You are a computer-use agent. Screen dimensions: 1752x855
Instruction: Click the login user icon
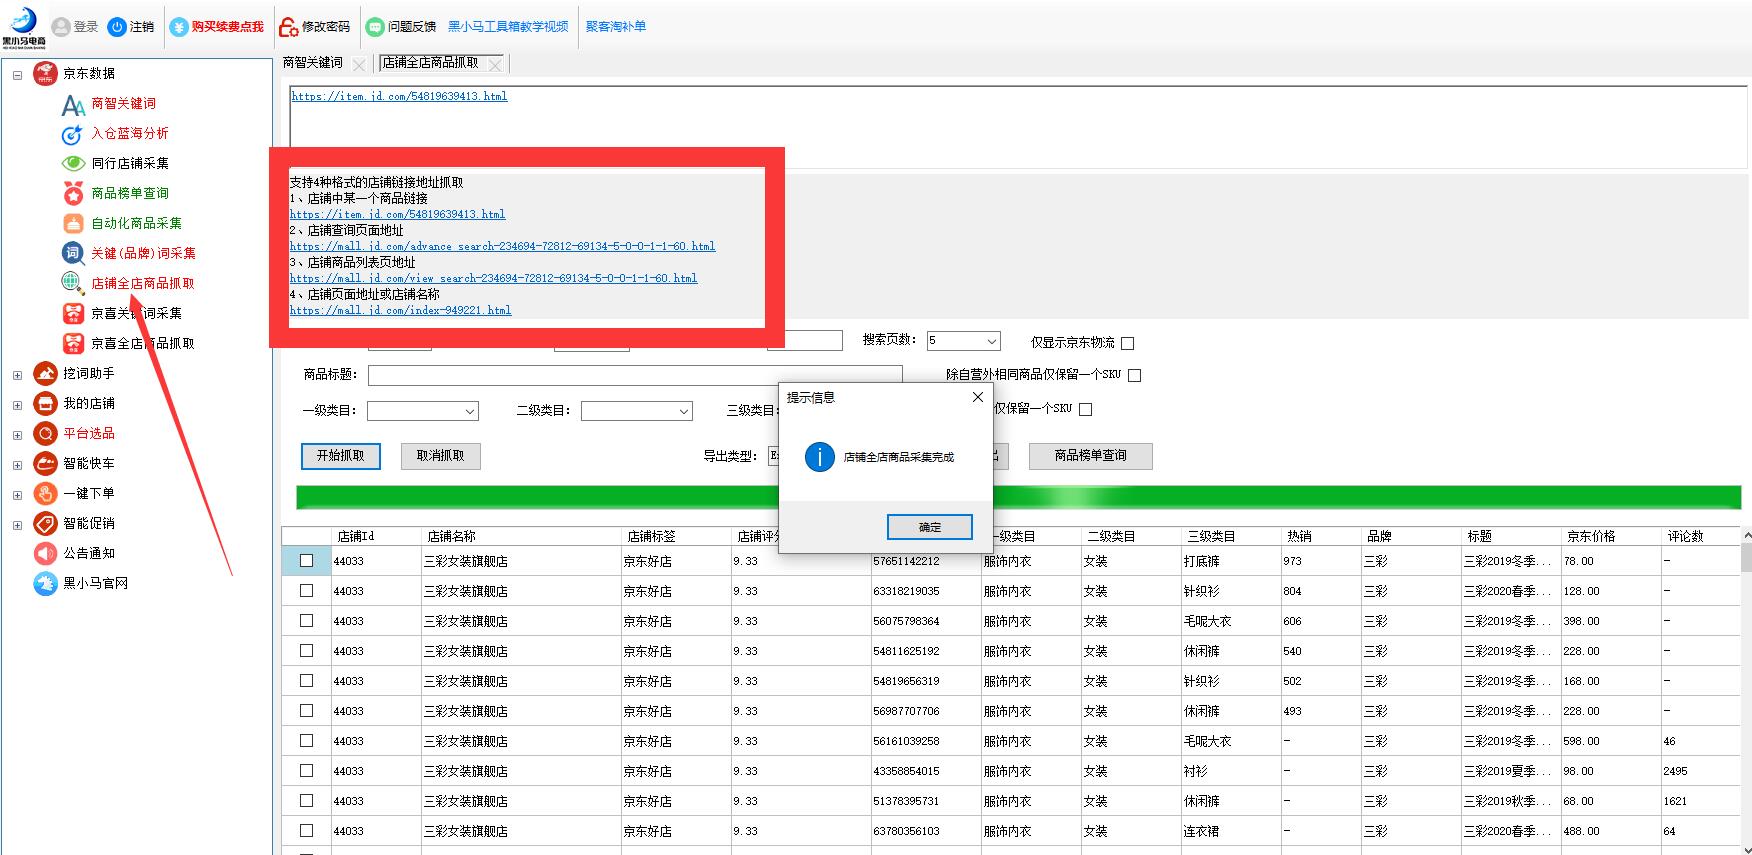[x=61, y=27]
